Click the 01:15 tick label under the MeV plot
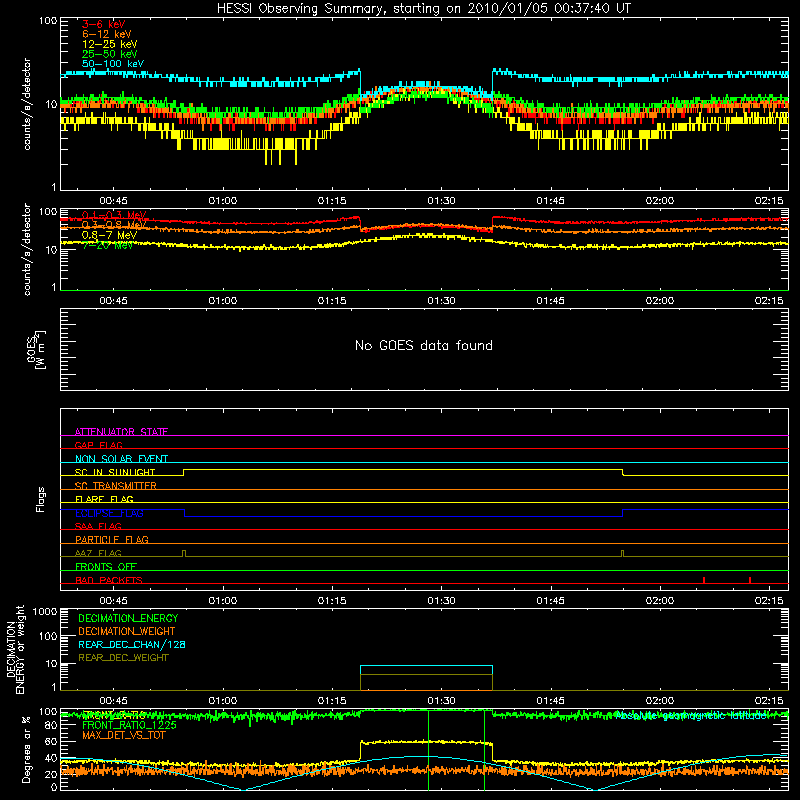Image resolution: width=800 pixels, height=800 pixels. point(332,301)
